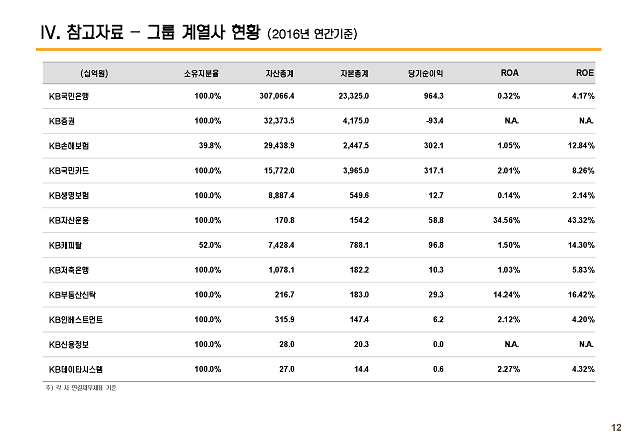Select KB신용정보 total assets value 28.0
Viewport: 640px width, 443px height.
pos(287,345)
